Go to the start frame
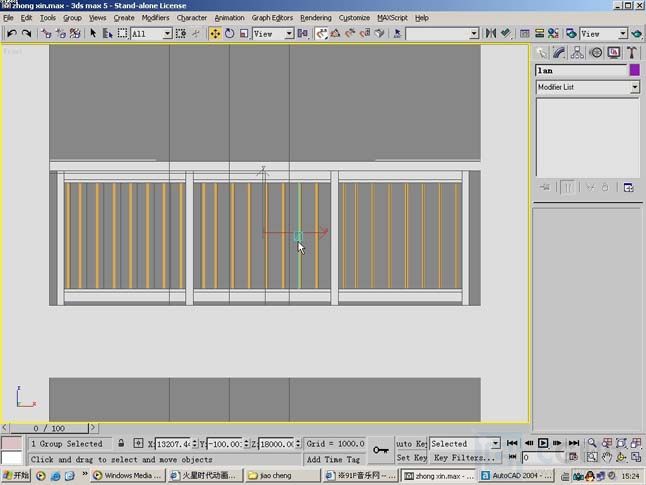 click(x=512, y=443)
